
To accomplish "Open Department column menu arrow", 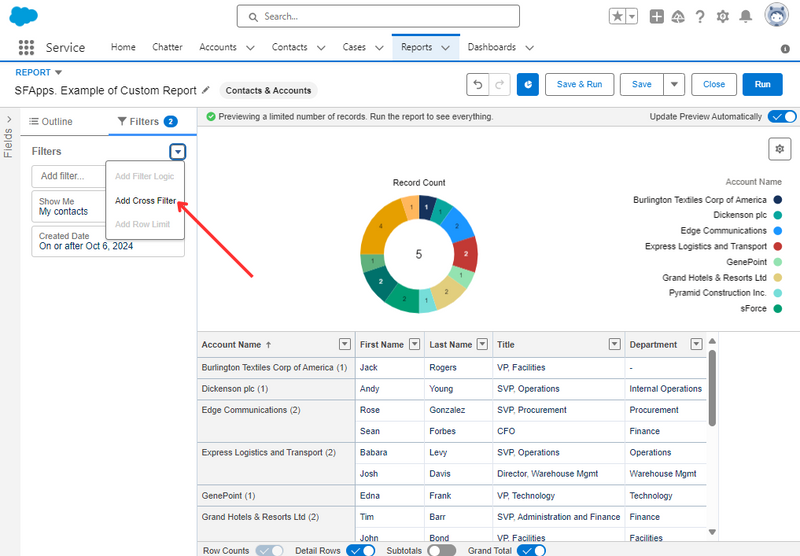I will pyautogui.click(x=696, y=344).
